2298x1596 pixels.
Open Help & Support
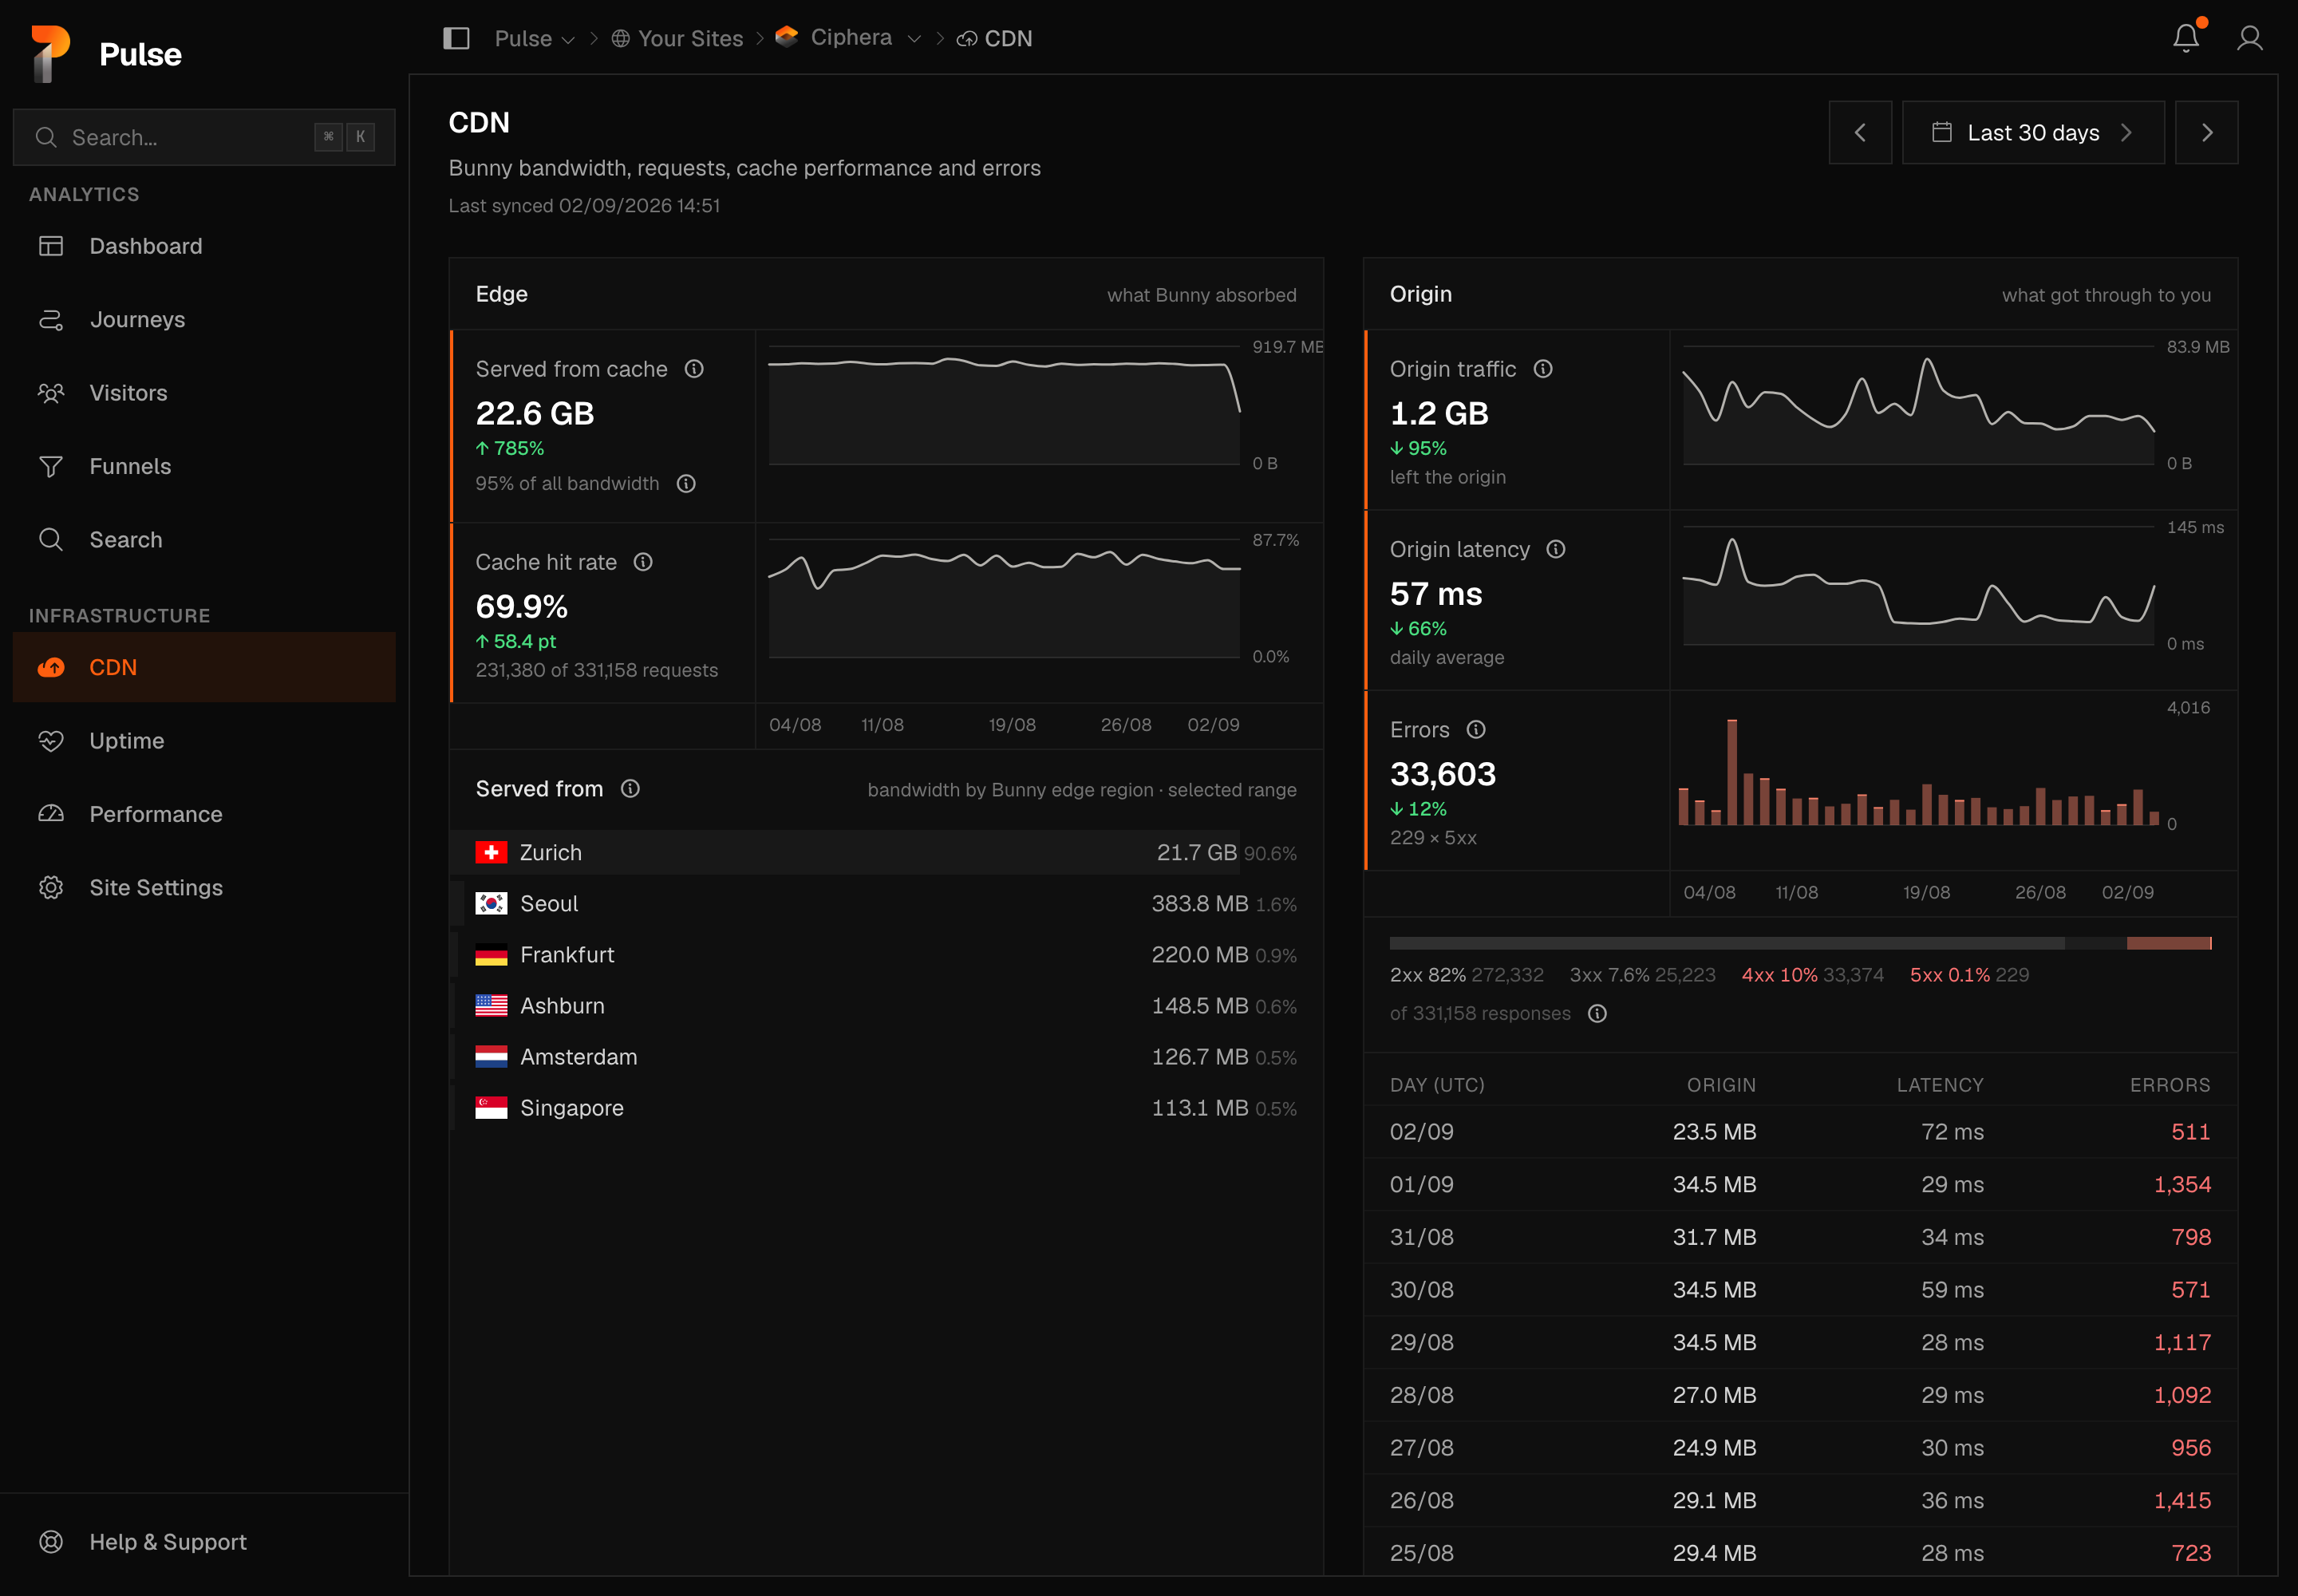[x=204, y=1542]
